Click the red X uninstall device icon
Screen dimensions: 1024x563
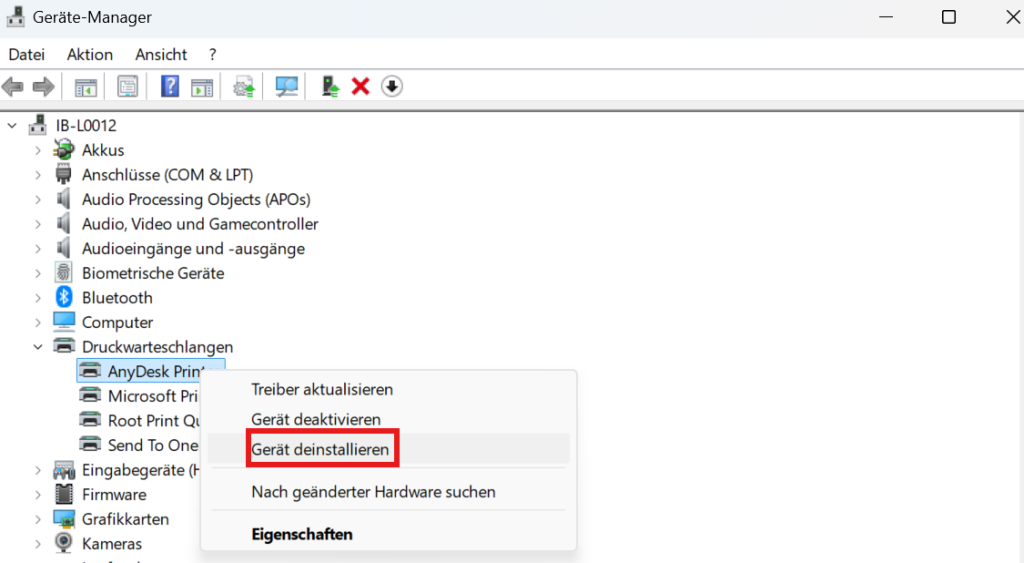point(360,86)
